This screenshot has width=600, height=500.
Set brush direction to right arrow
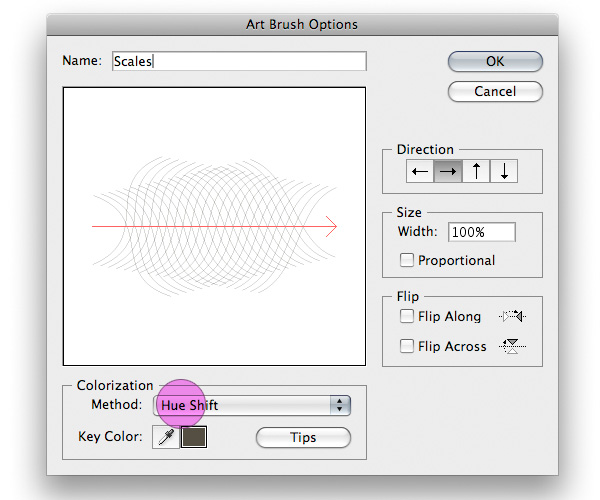coord(448,171)
